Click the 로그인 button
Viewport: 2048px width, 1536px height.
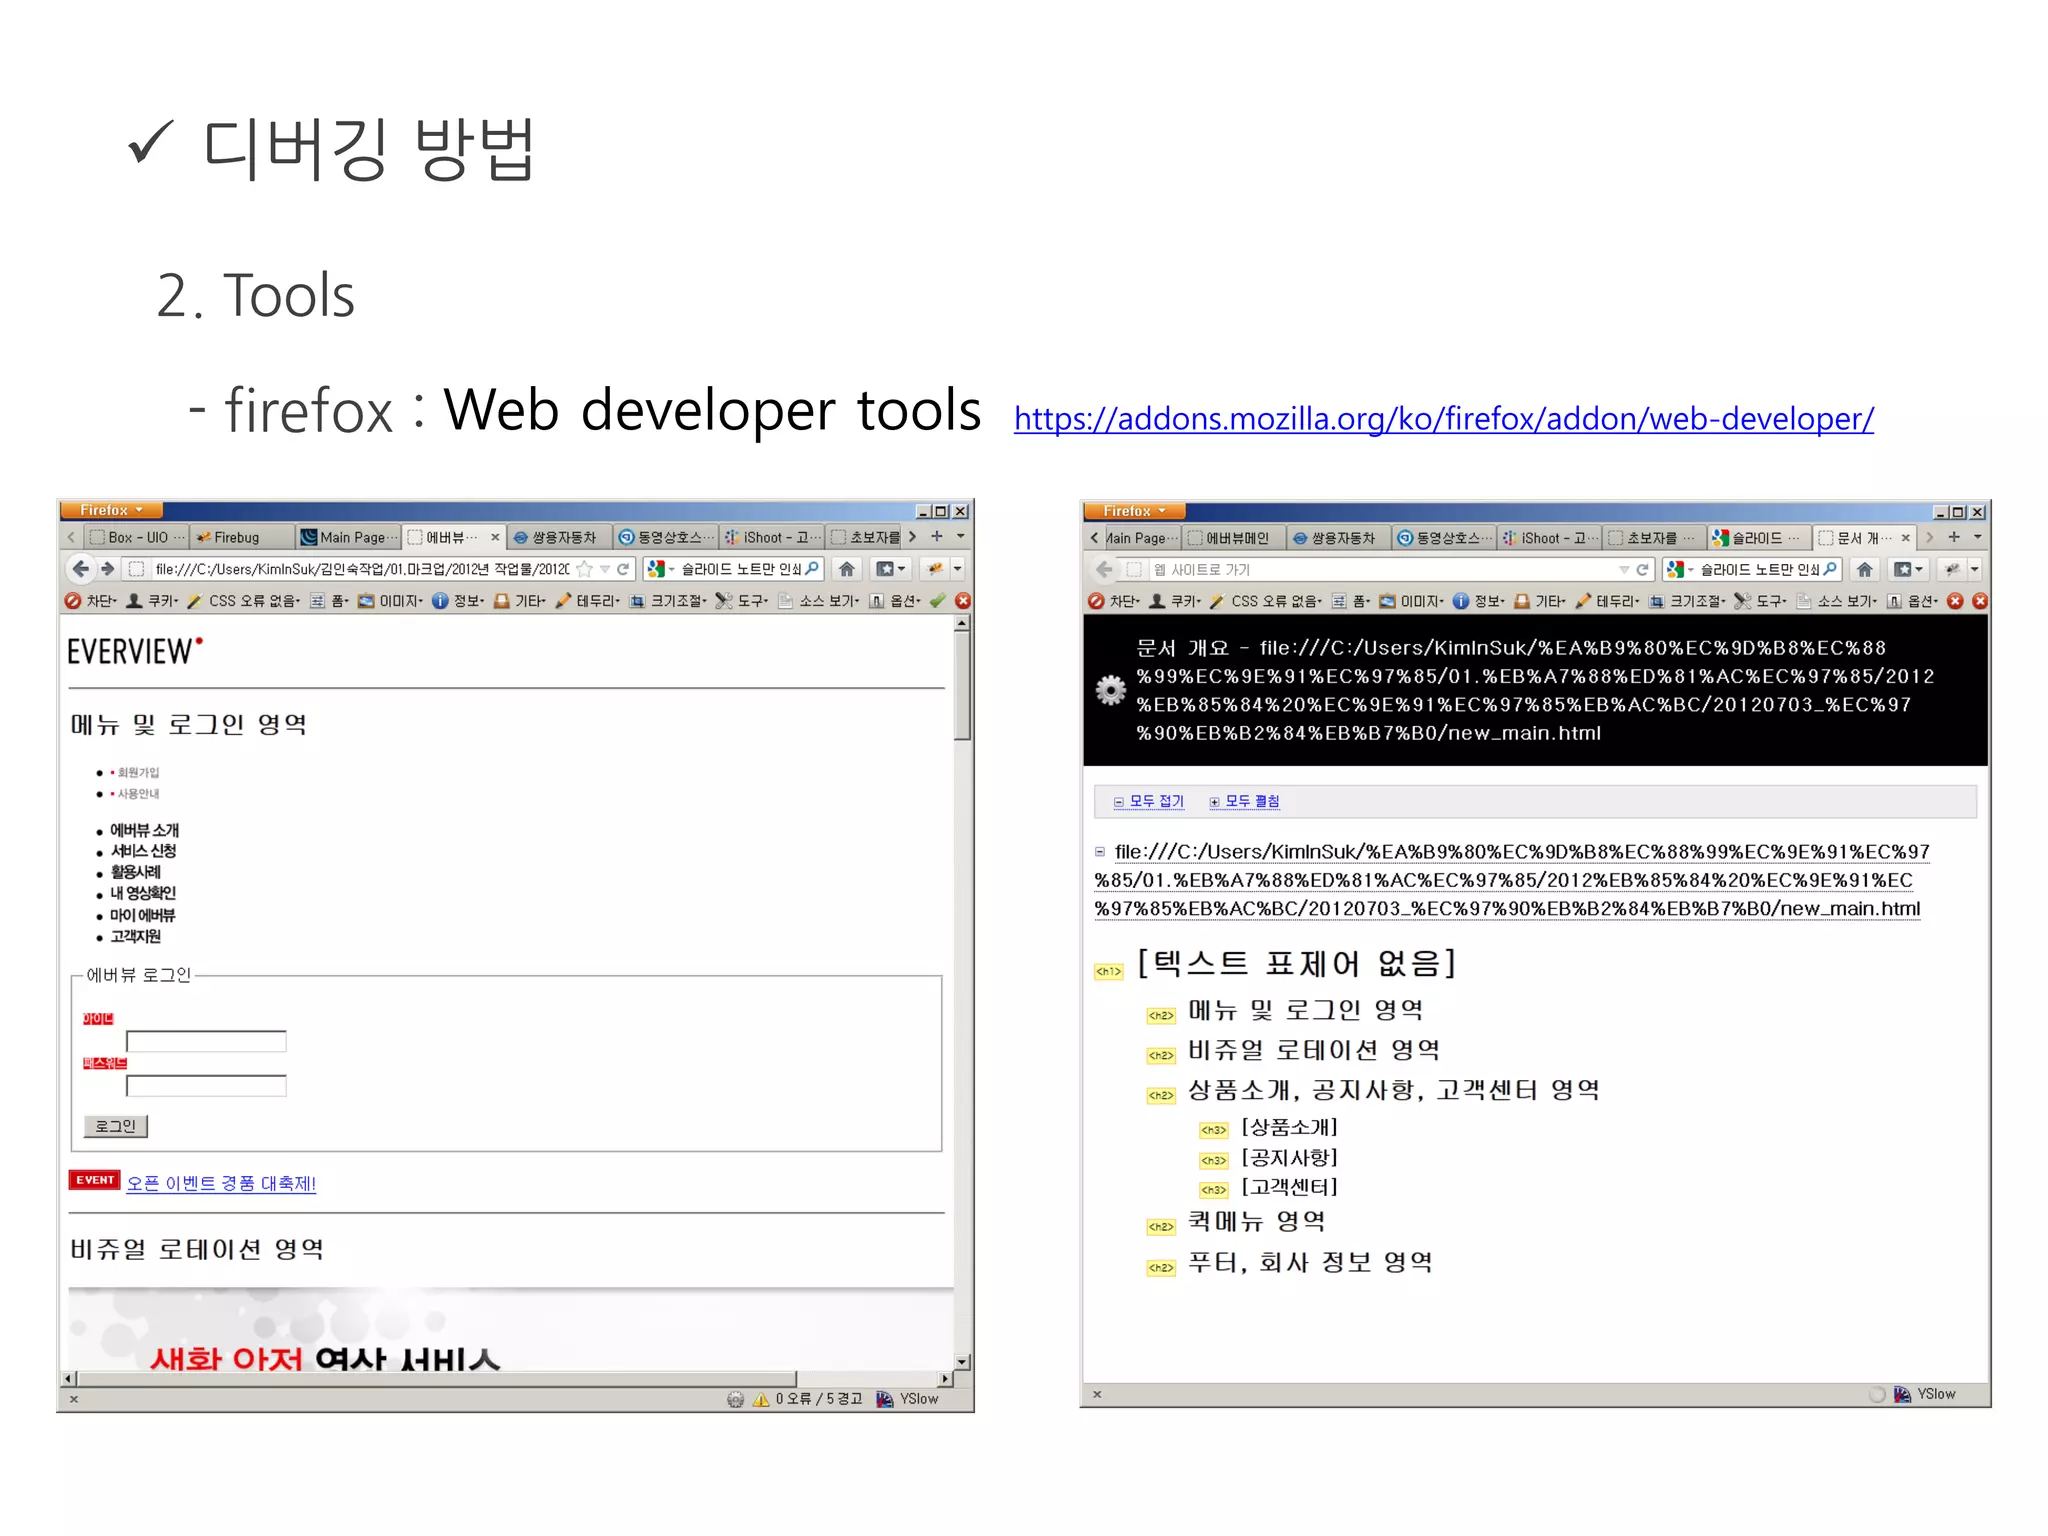pos(115,1126)
